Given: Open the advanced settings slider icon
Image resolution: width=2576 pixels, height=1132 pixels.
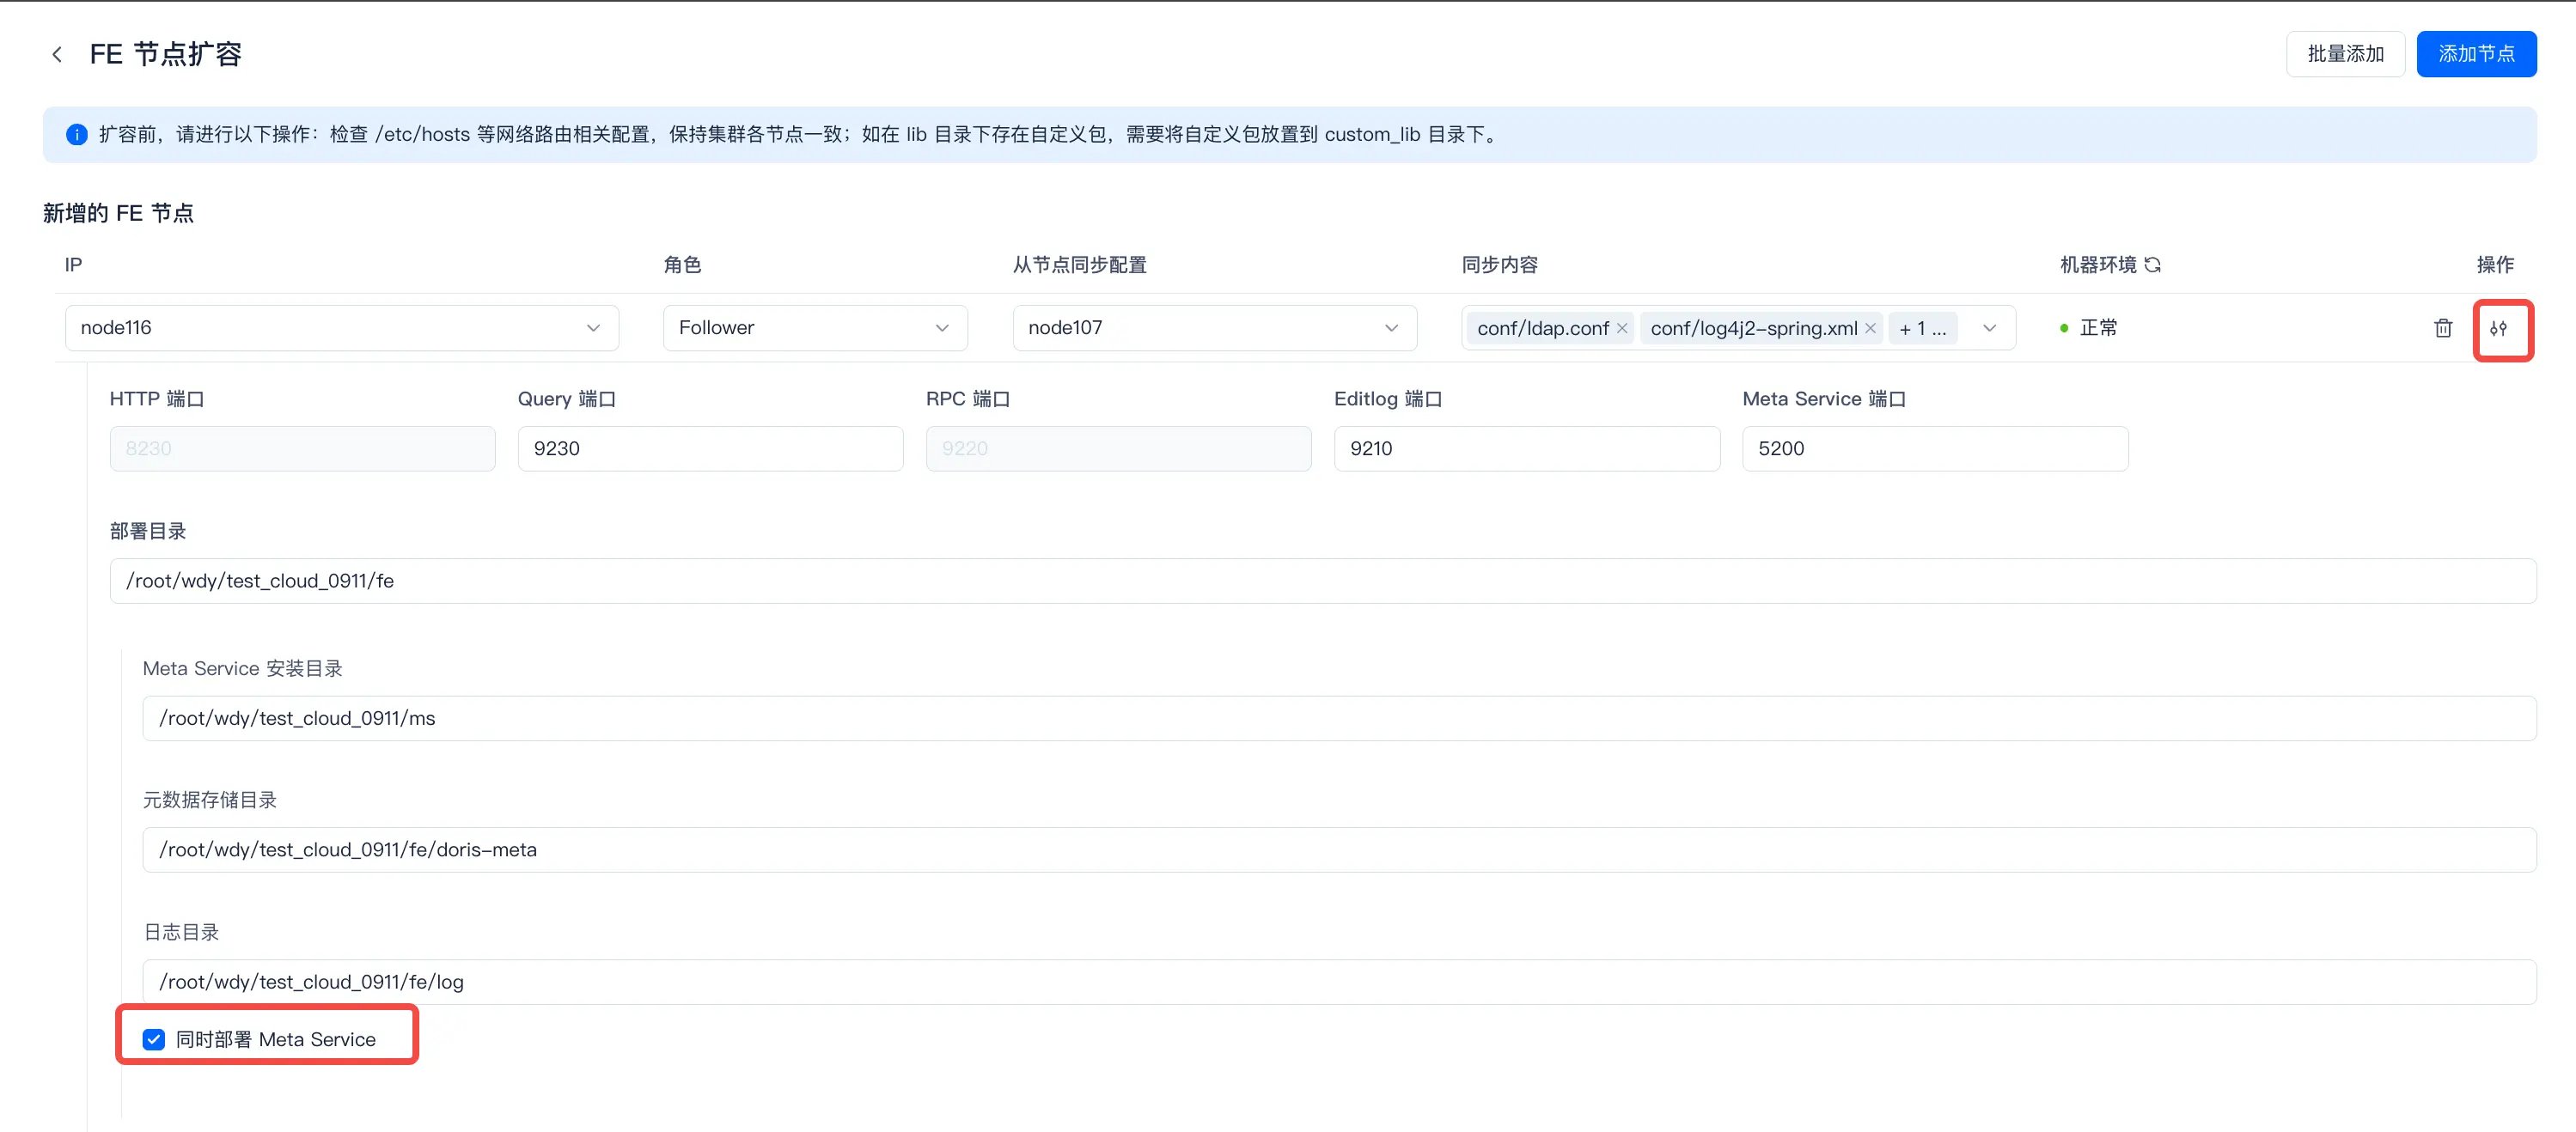Looking at the screenshot, I should pos(2499,328).
